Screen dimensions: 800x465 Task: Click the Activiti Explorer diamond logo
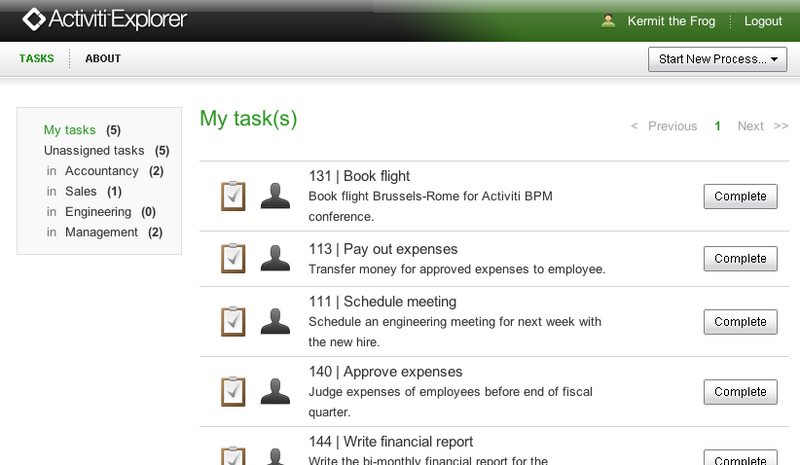pos(34,19)
